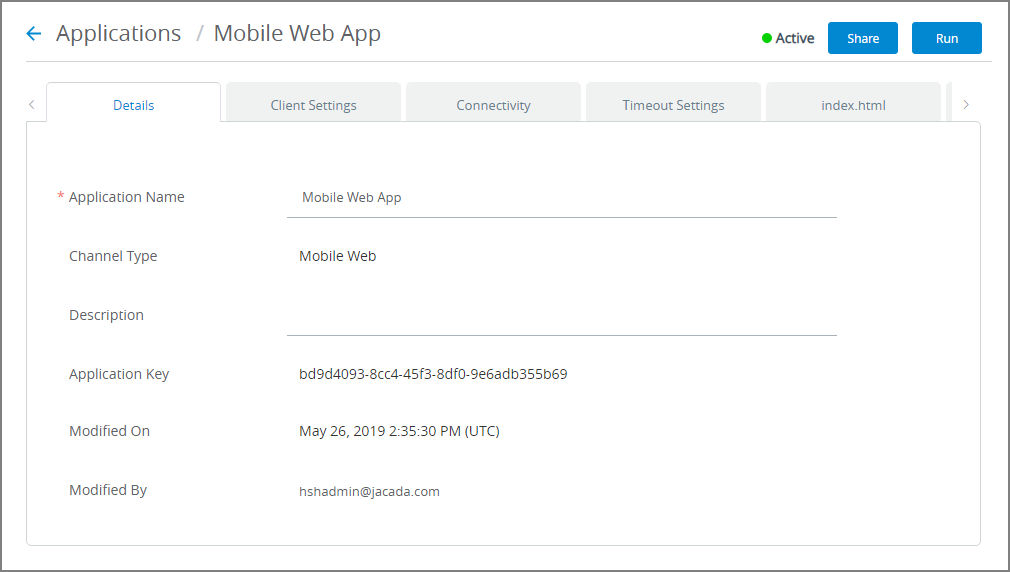
Task: Move tabs right with the right chevron
Action: (x=966, y=104)
